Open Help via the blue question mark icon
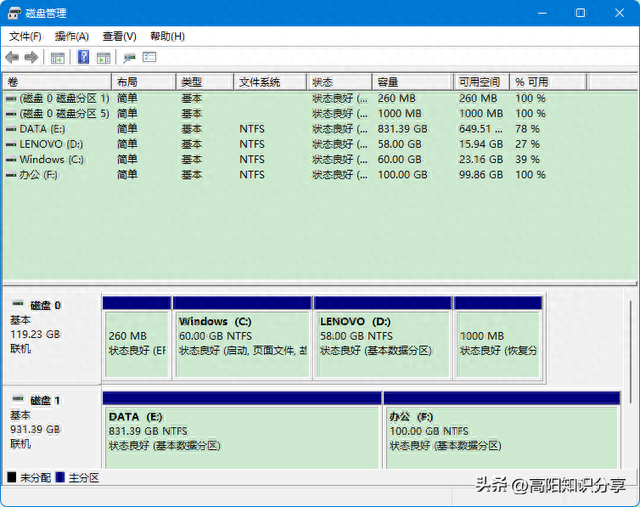Screen dimensions: 640x507 coord(84,58)
